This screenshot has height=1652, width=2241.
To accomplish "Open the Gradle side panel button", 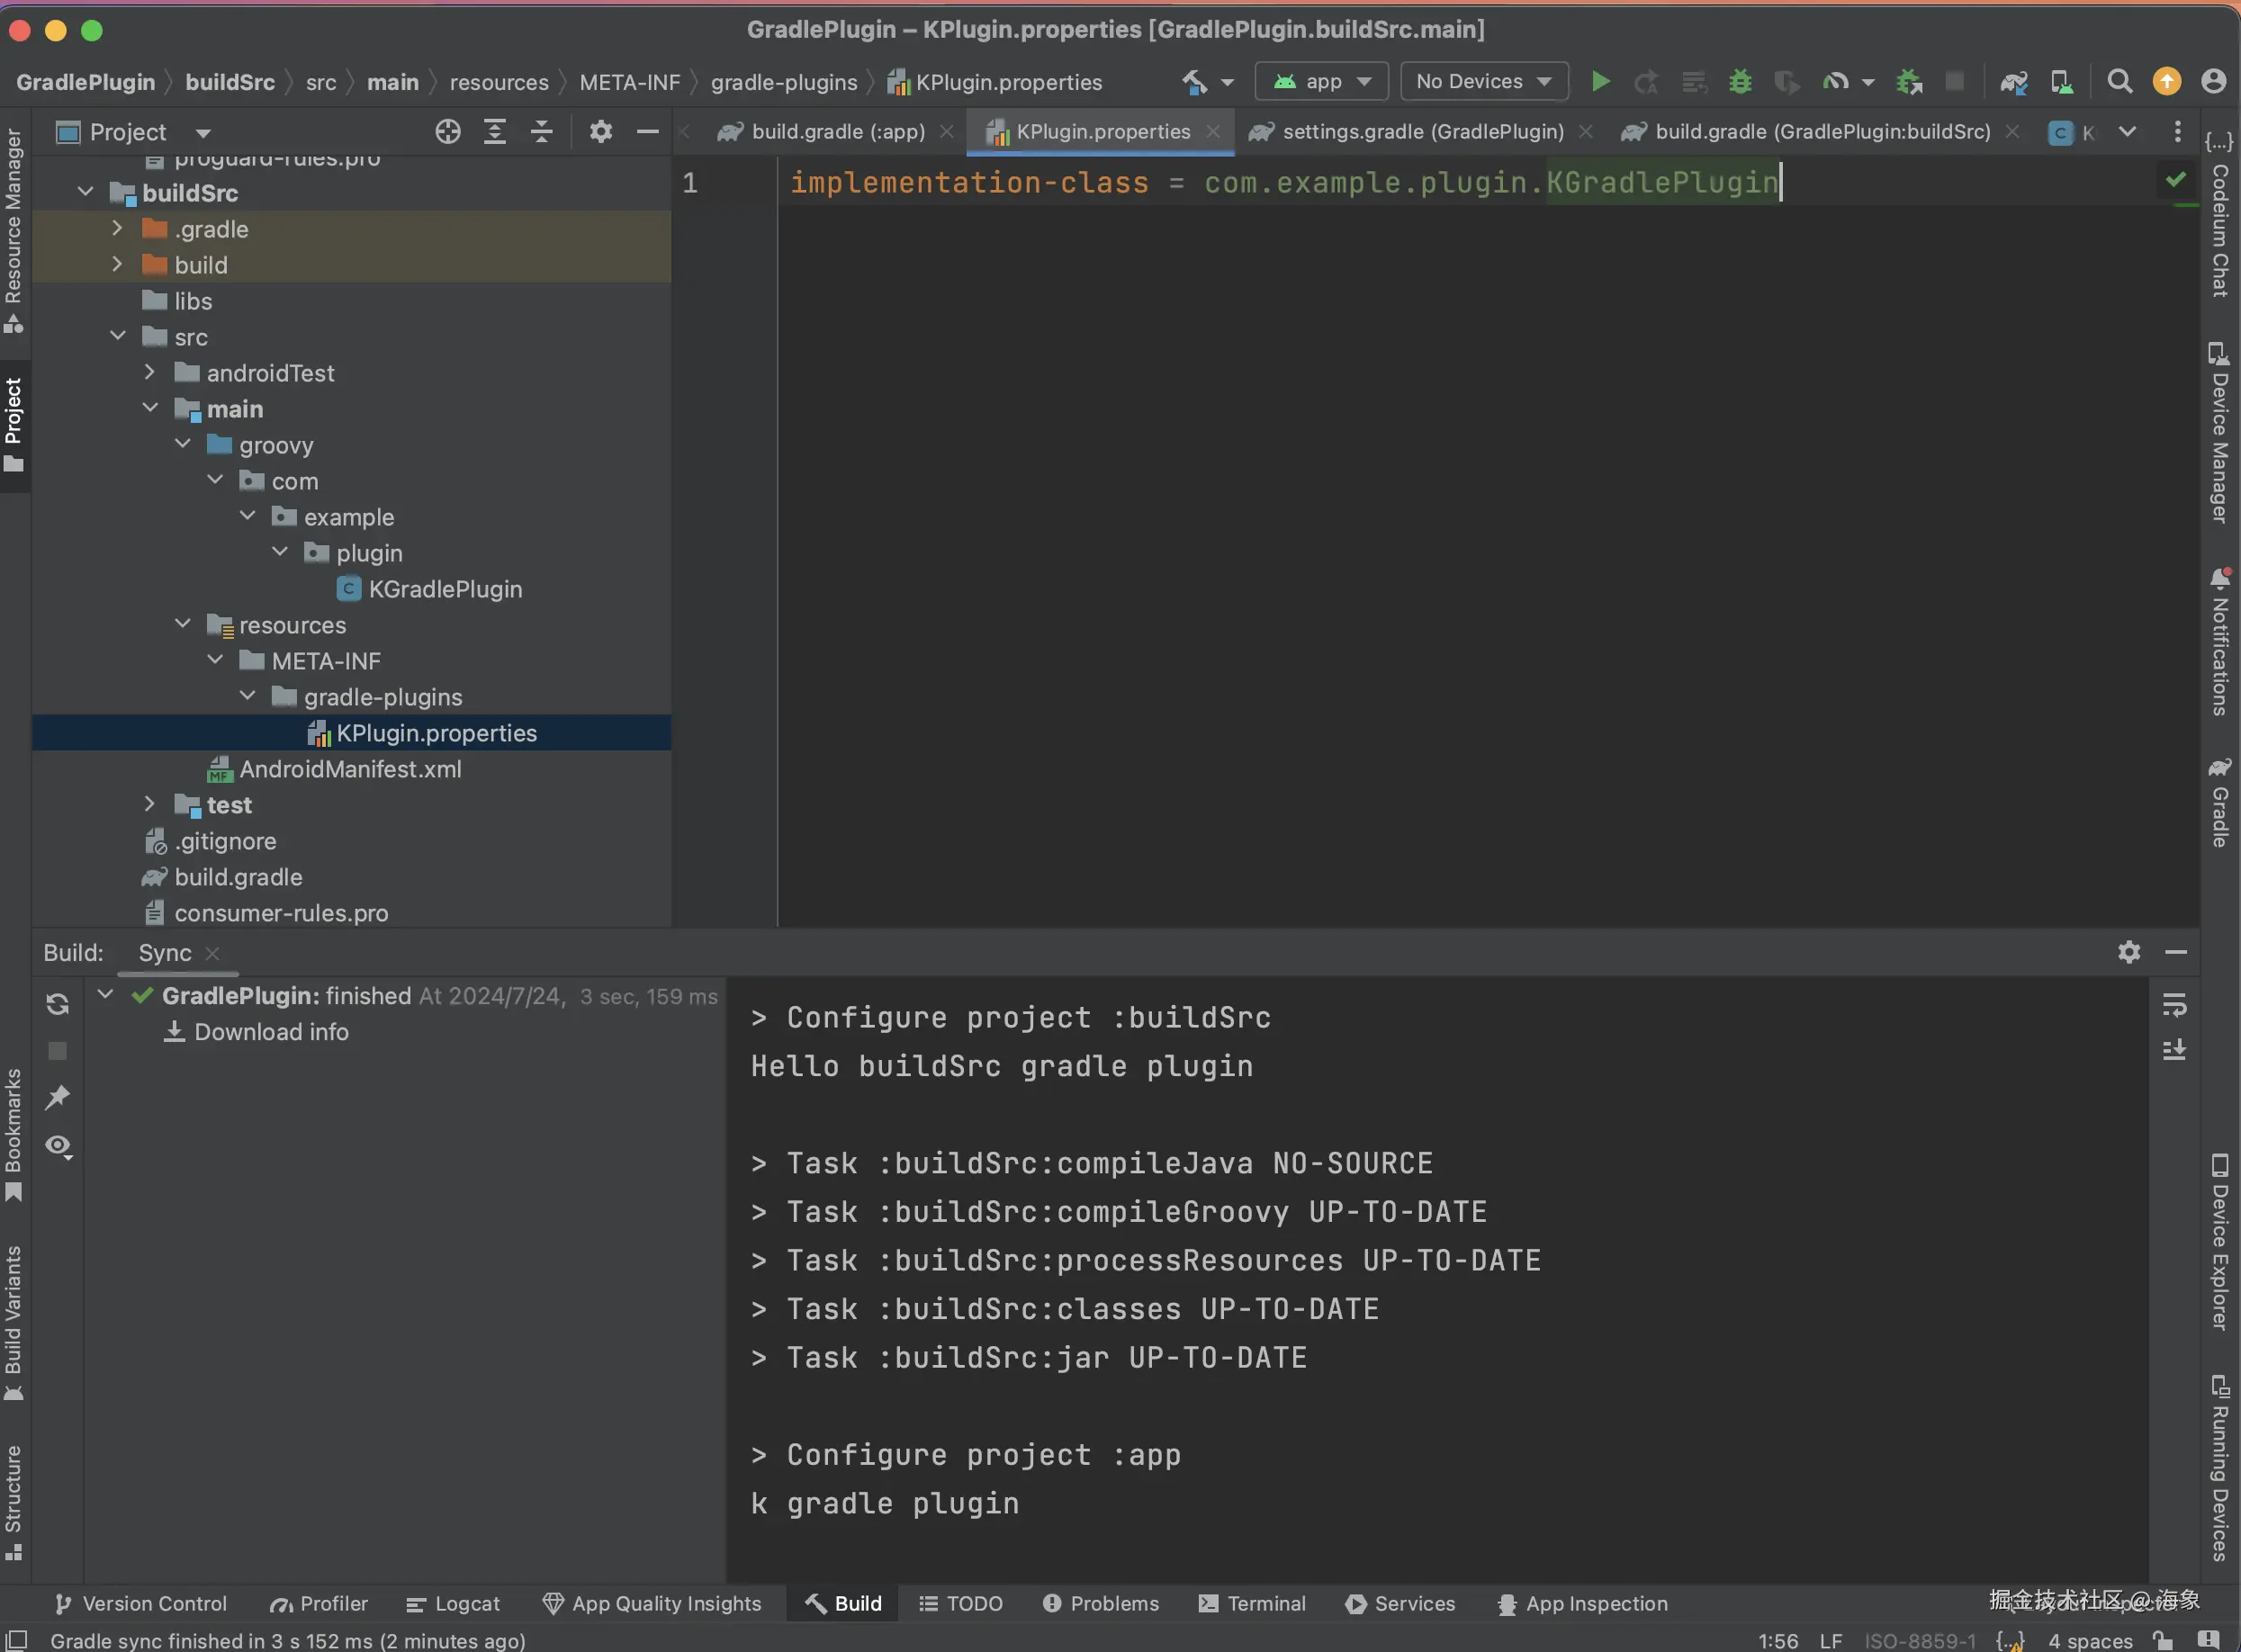I will [2219, 804].
